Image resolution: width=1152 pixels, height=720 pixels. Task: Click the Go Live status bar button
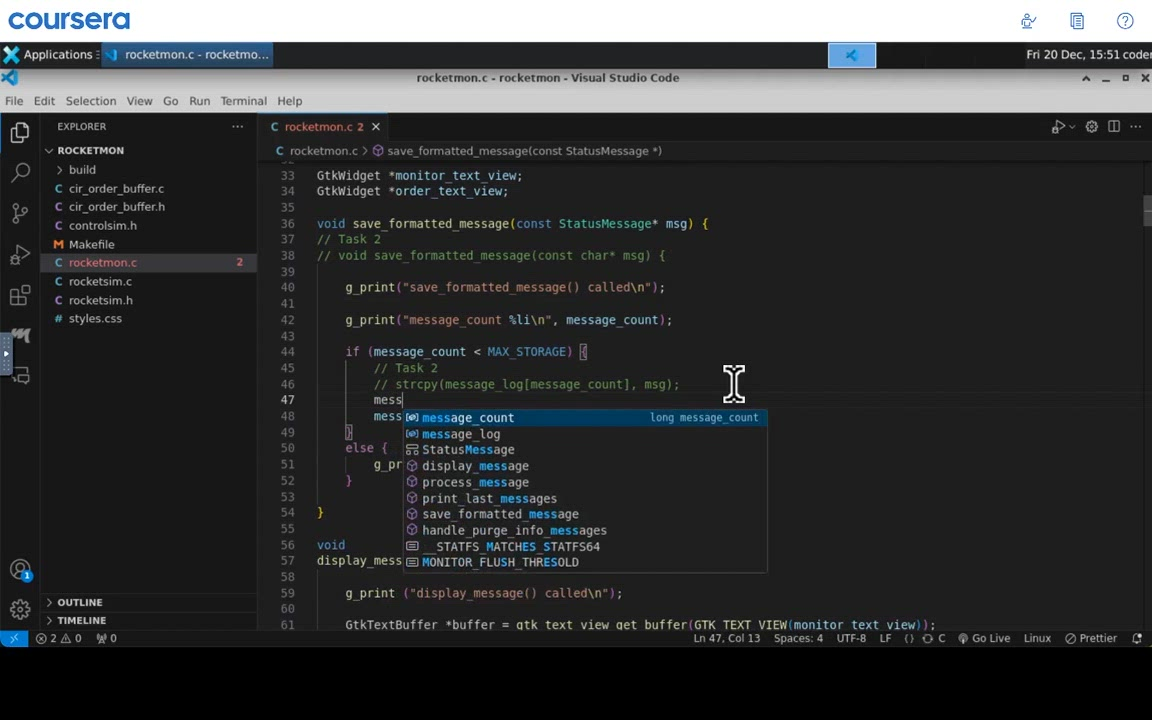[983, 638]
